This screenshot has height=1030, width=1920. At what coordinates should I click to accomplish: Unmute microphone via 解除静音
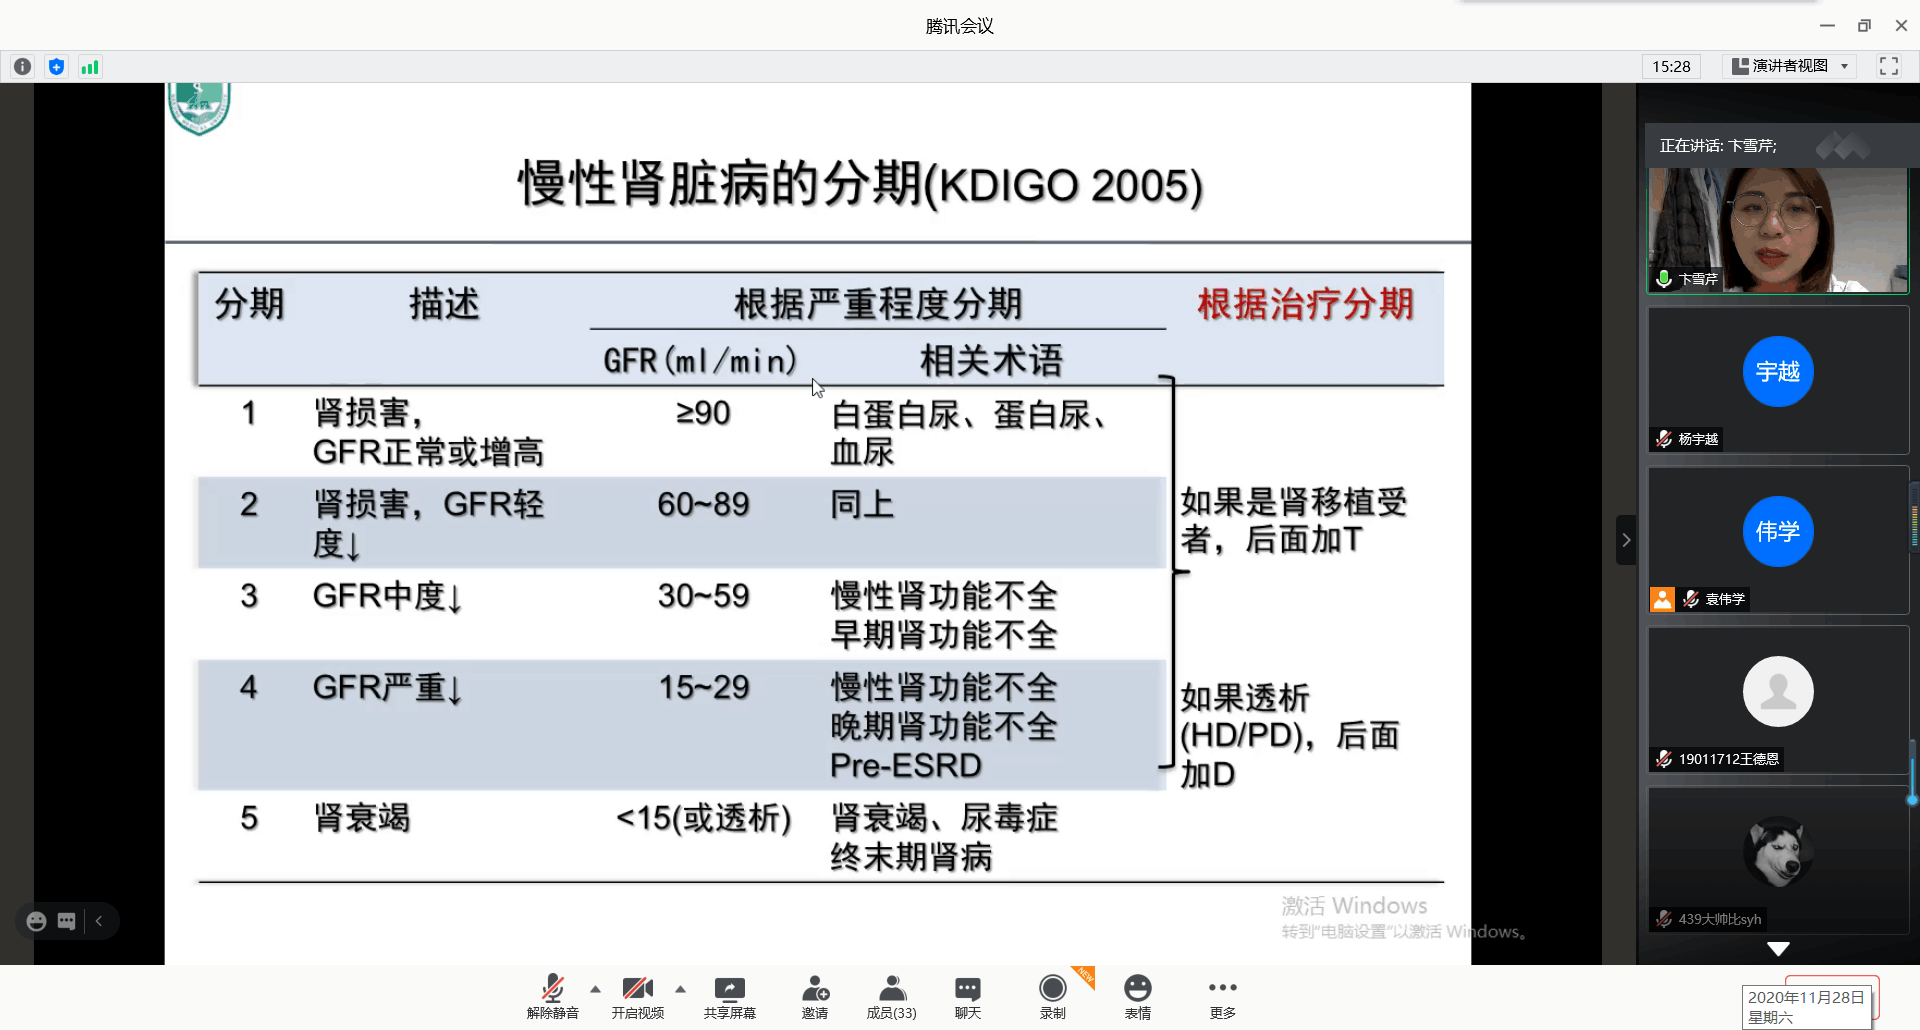(x=552, y=997)
